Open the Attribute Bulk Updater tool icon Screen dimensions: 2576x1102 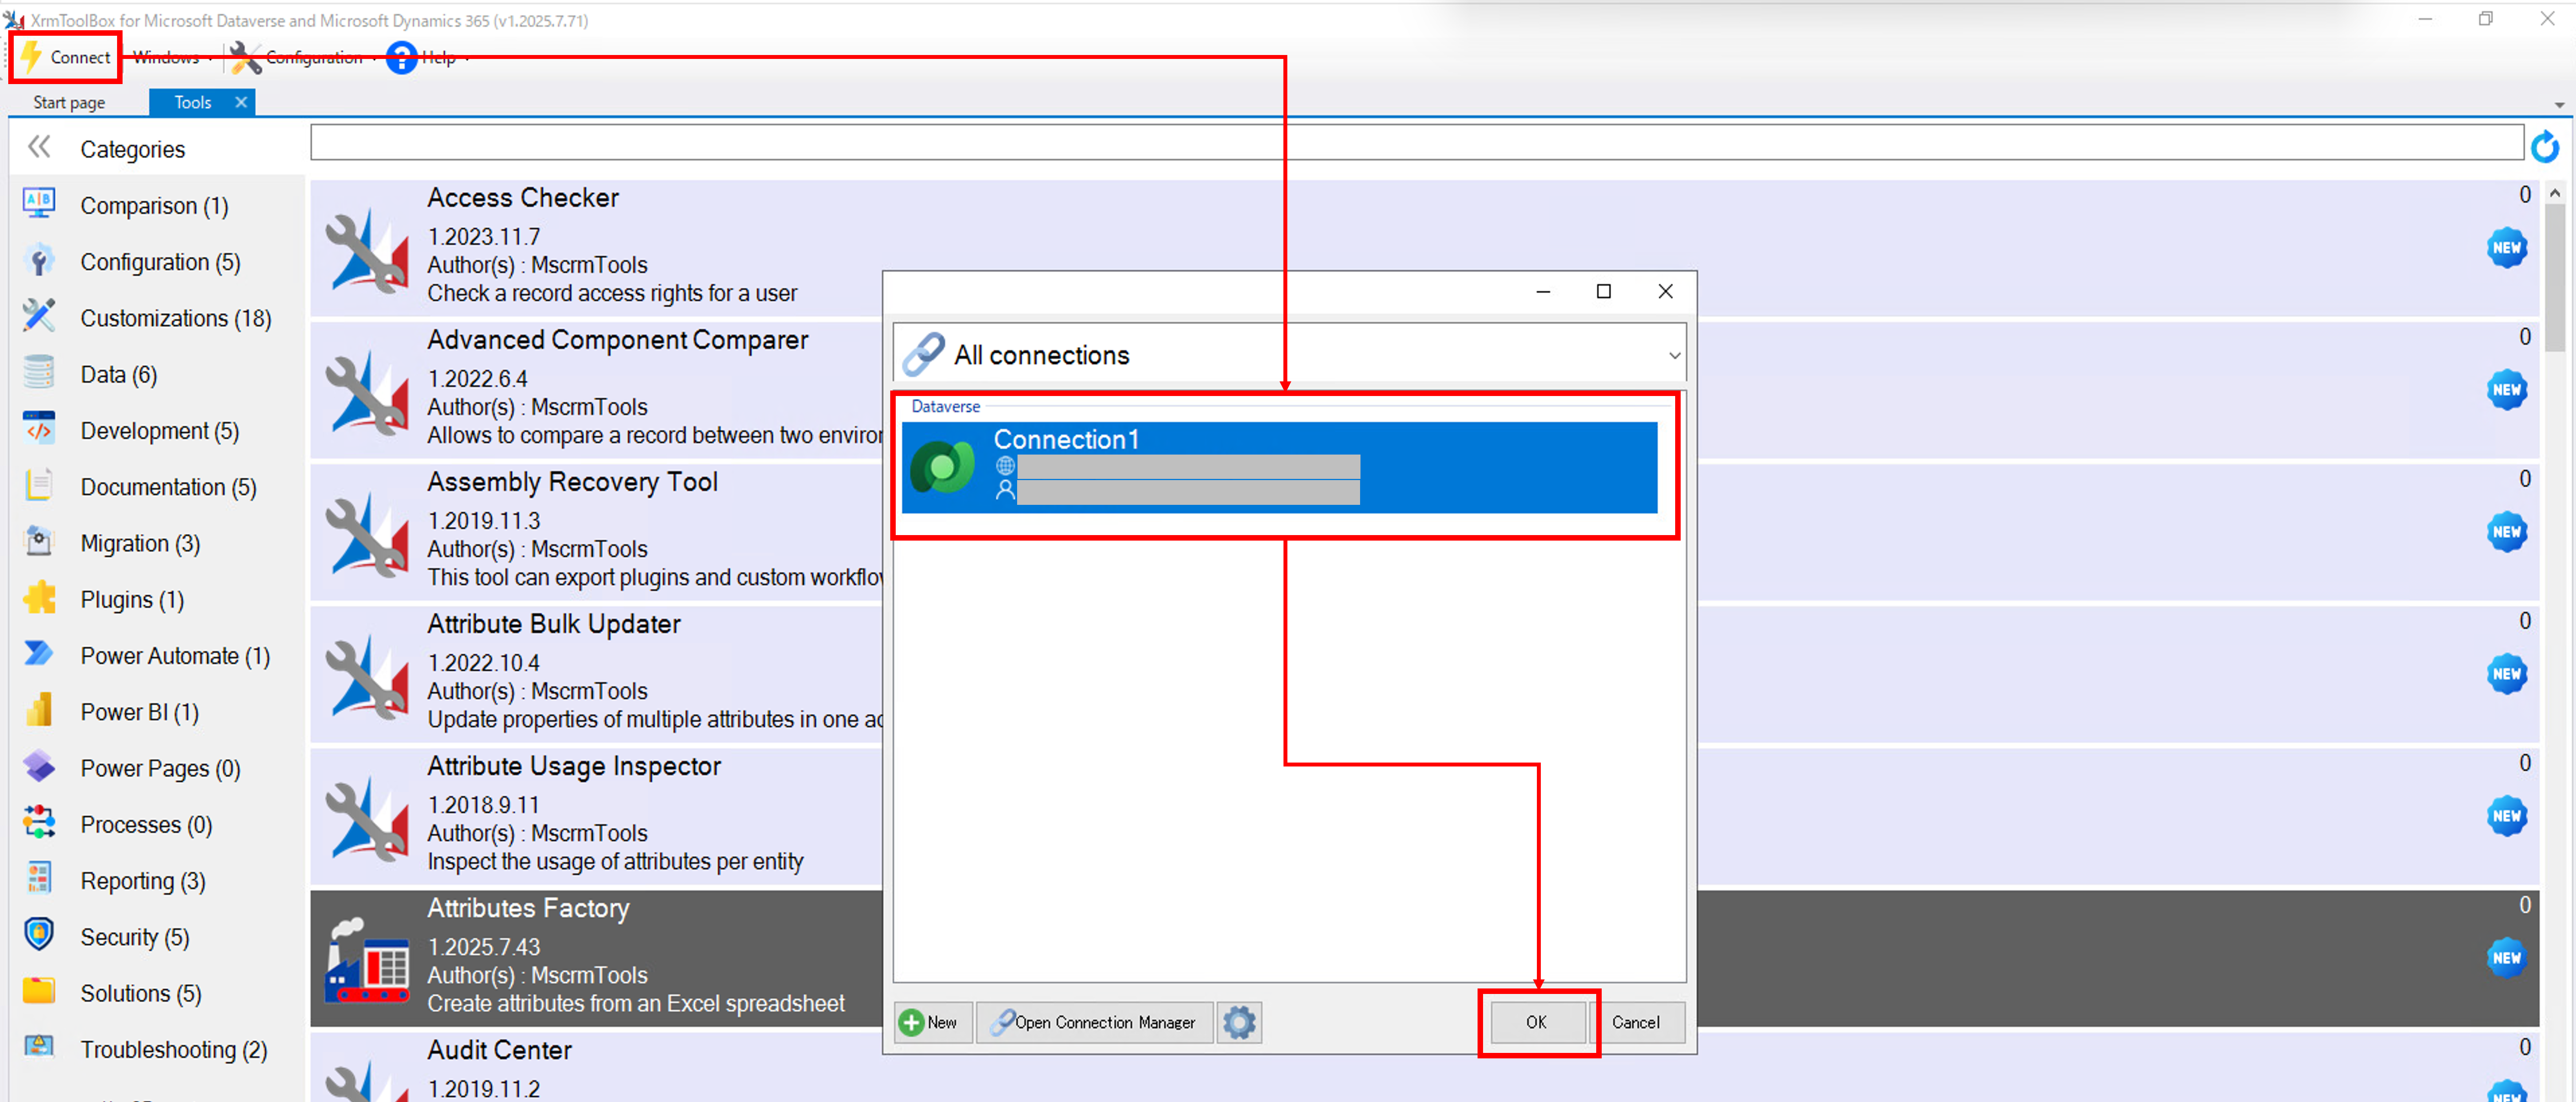pos(366,676)
